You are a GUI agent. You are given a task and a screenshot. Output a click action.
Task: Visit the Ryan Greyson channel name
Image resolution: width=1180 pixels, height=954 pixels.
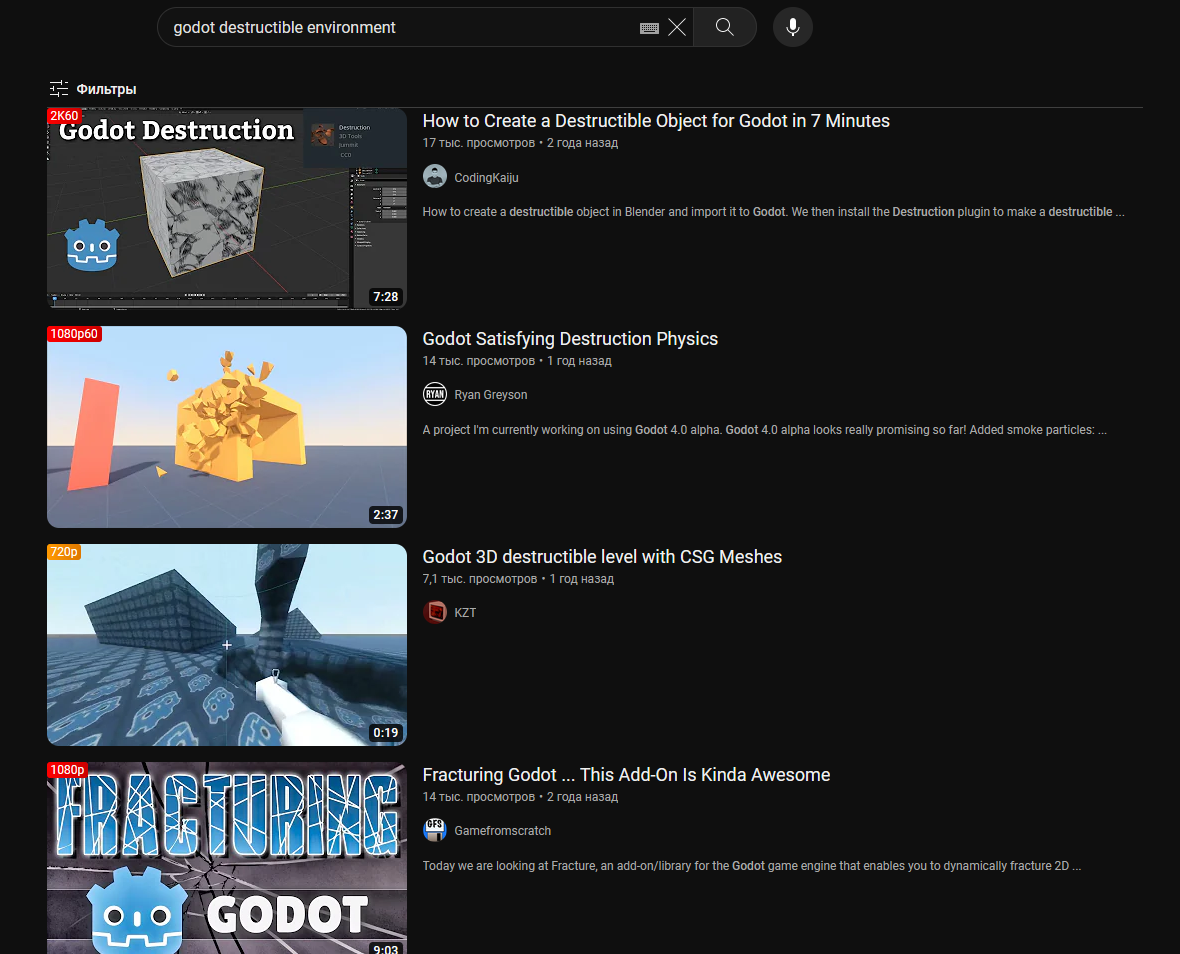[491, 395]
